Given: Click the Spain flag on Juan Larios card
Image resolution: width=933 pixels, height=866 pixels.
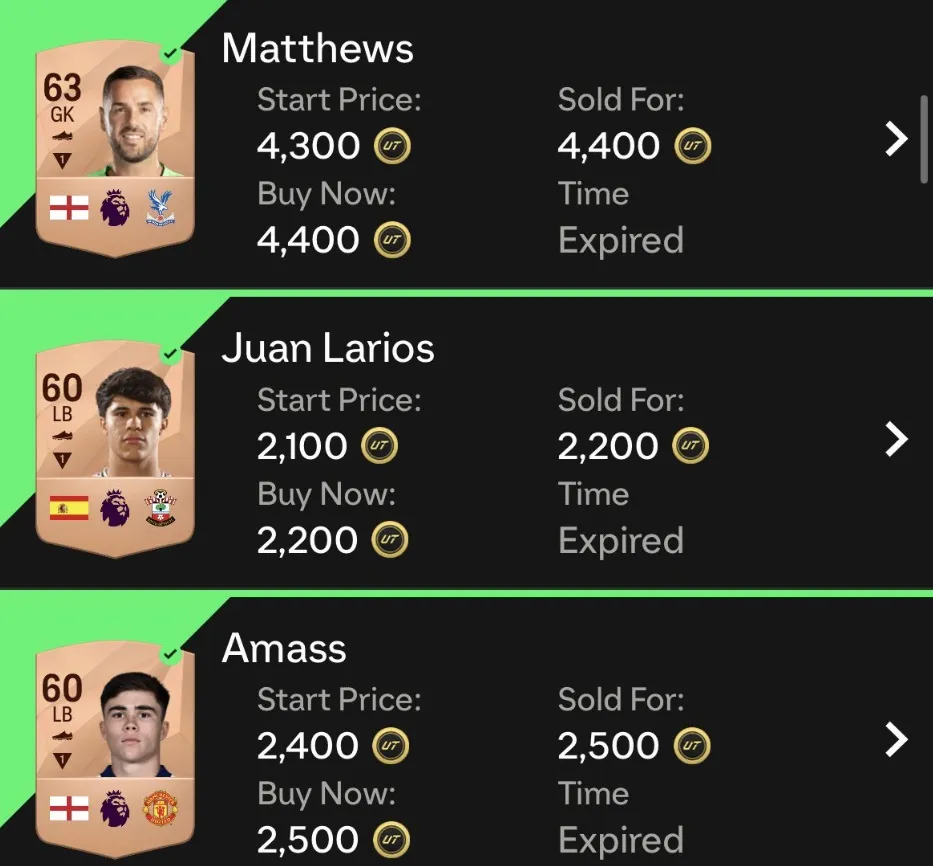Looking at the screenshot, I should coord(68,507).
